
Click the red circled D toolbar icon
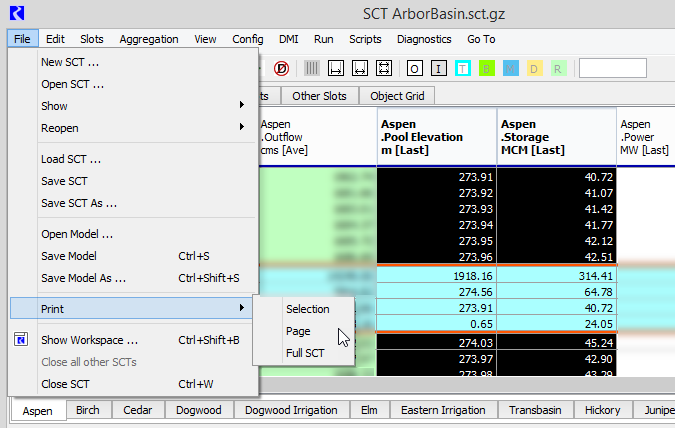pyautogui.click(x=281, y=68)
